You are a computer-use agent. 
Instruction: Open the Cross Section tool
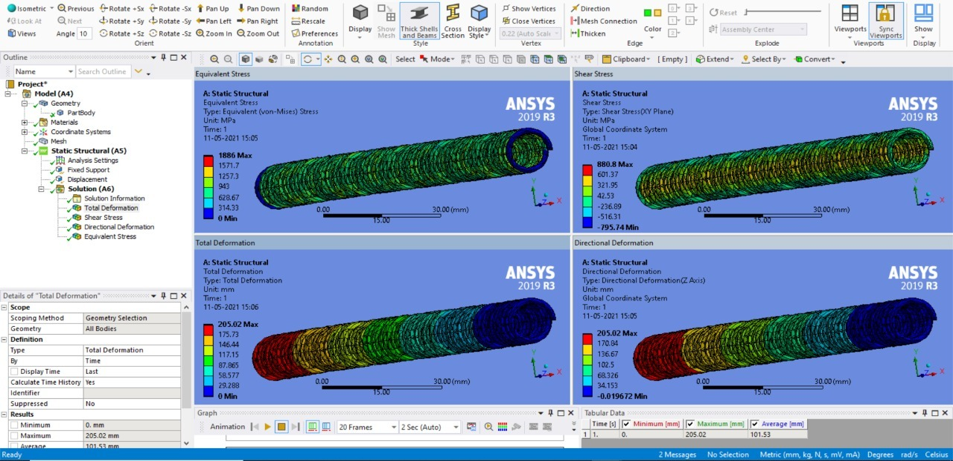click(x=452, y=21)
